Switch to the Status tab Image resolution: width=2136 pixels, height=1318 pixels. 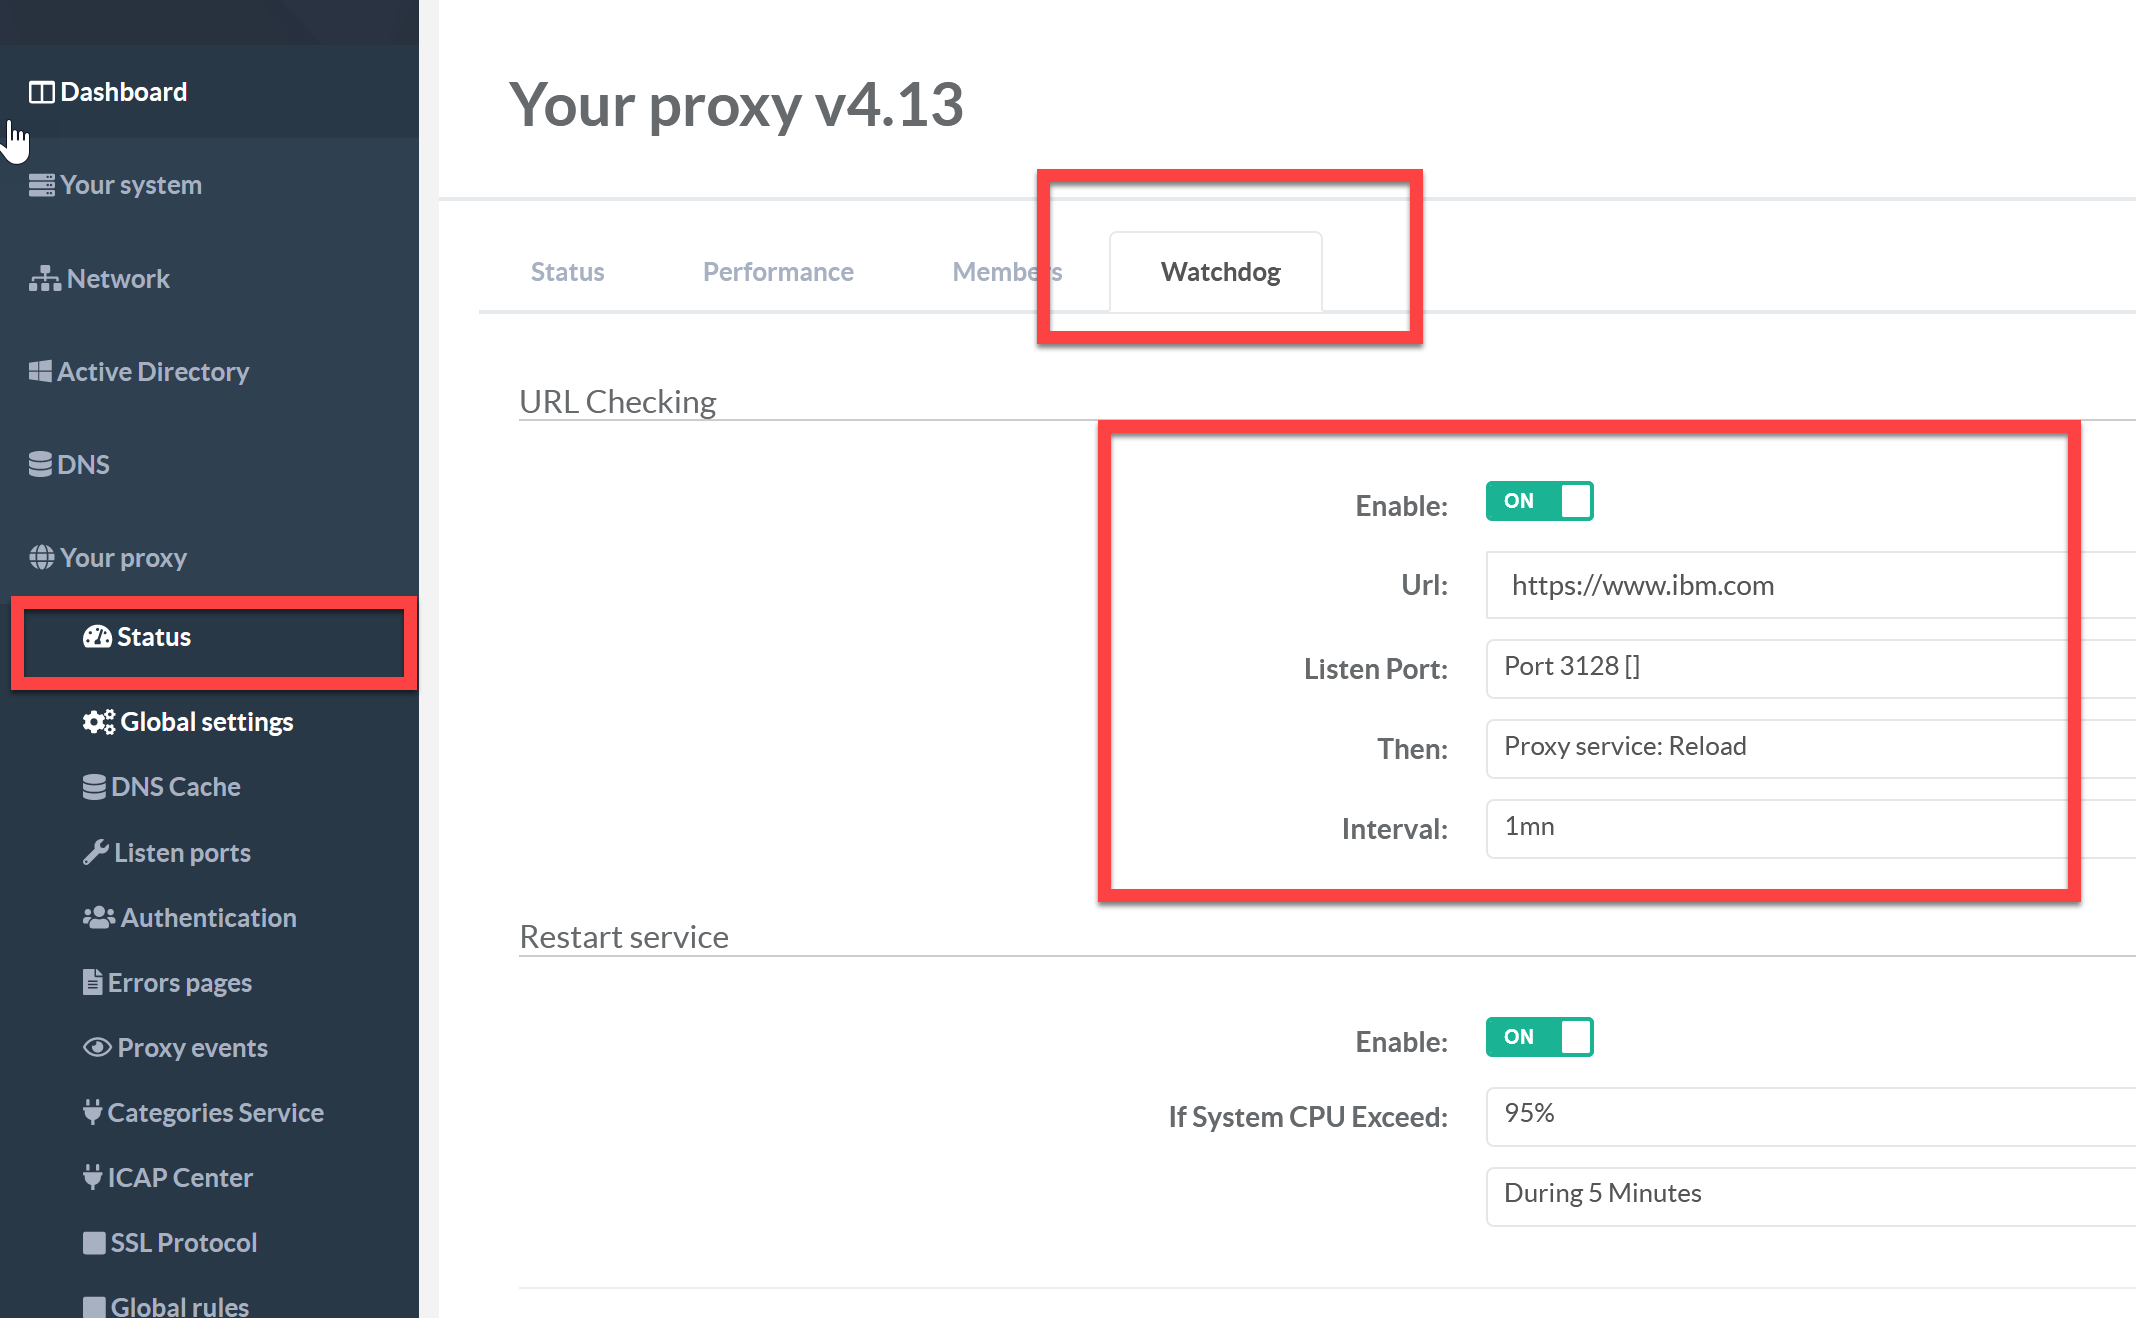tap(567, 272)
